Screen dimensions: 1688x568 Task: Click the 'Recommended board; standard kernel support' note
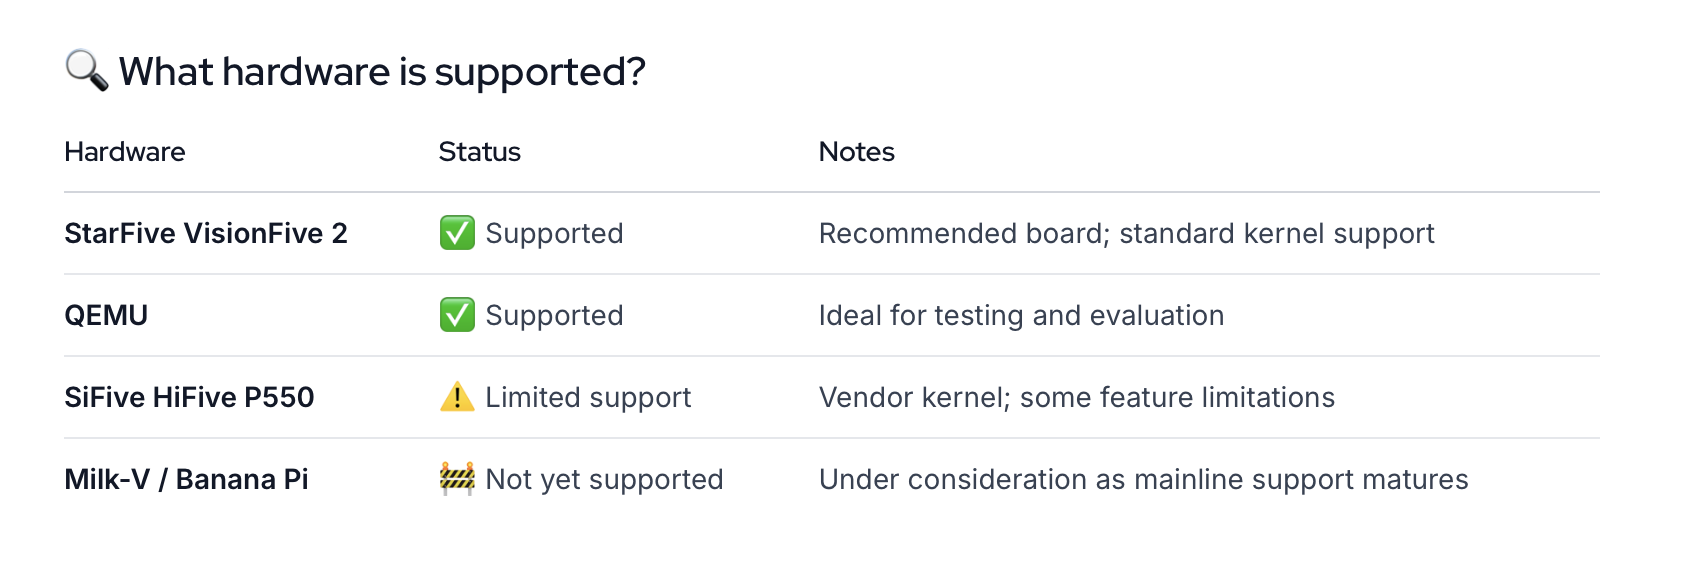click(x=1127, y=234)
